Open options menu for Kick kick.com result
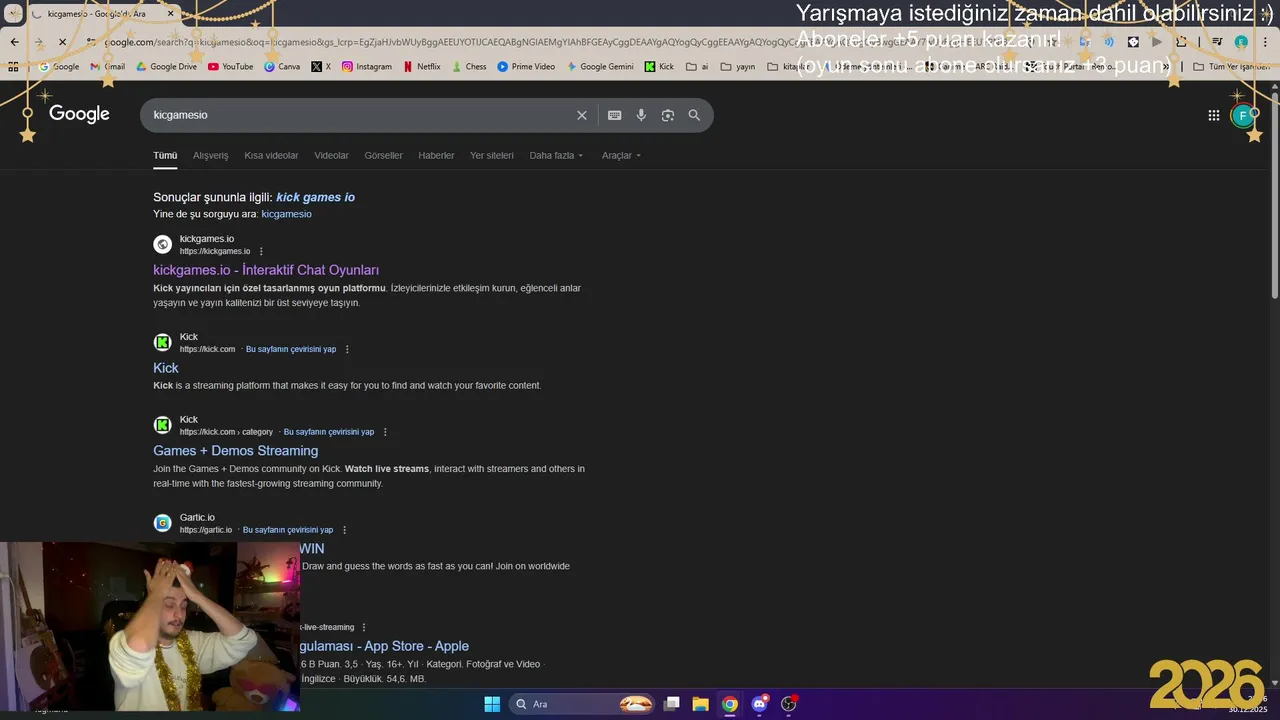This screenshot has height=720, width=1280. (x=347, y=349)
